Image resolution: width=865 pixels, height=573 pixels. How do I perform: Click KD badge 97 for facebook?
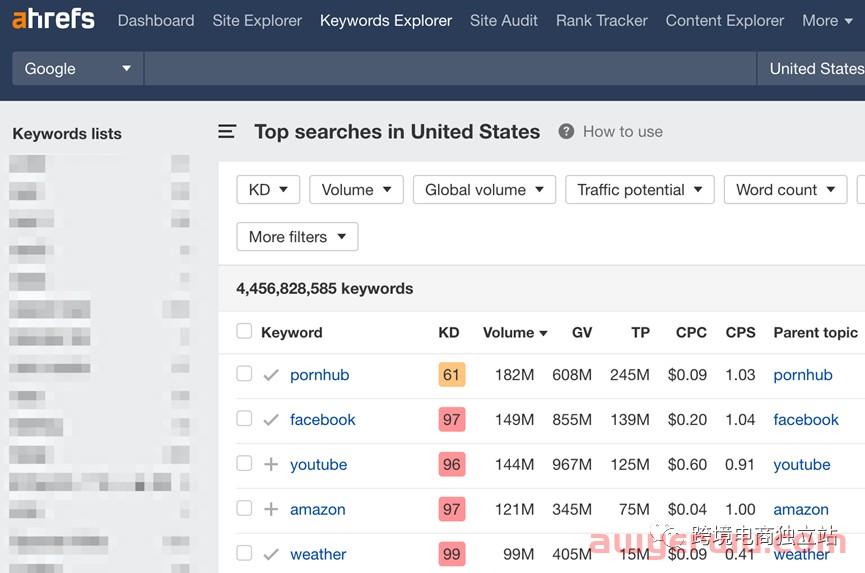tap(452, 420)
